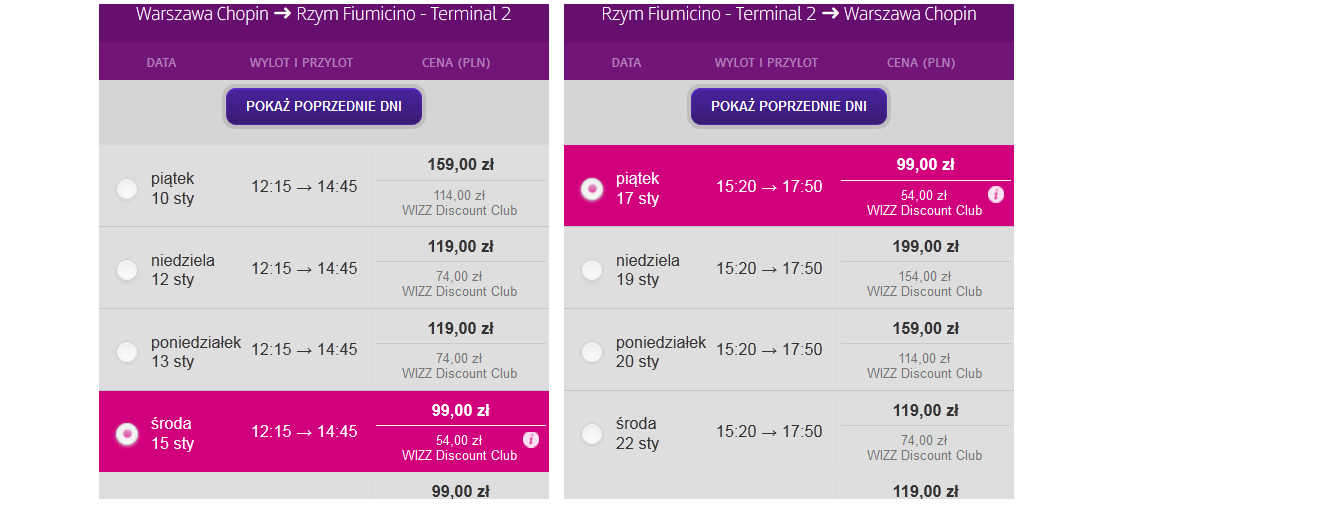1335x511 pixels.
Task: Choose return flight poniedziałek 20 sty radio
Action: tap(592, 351)
